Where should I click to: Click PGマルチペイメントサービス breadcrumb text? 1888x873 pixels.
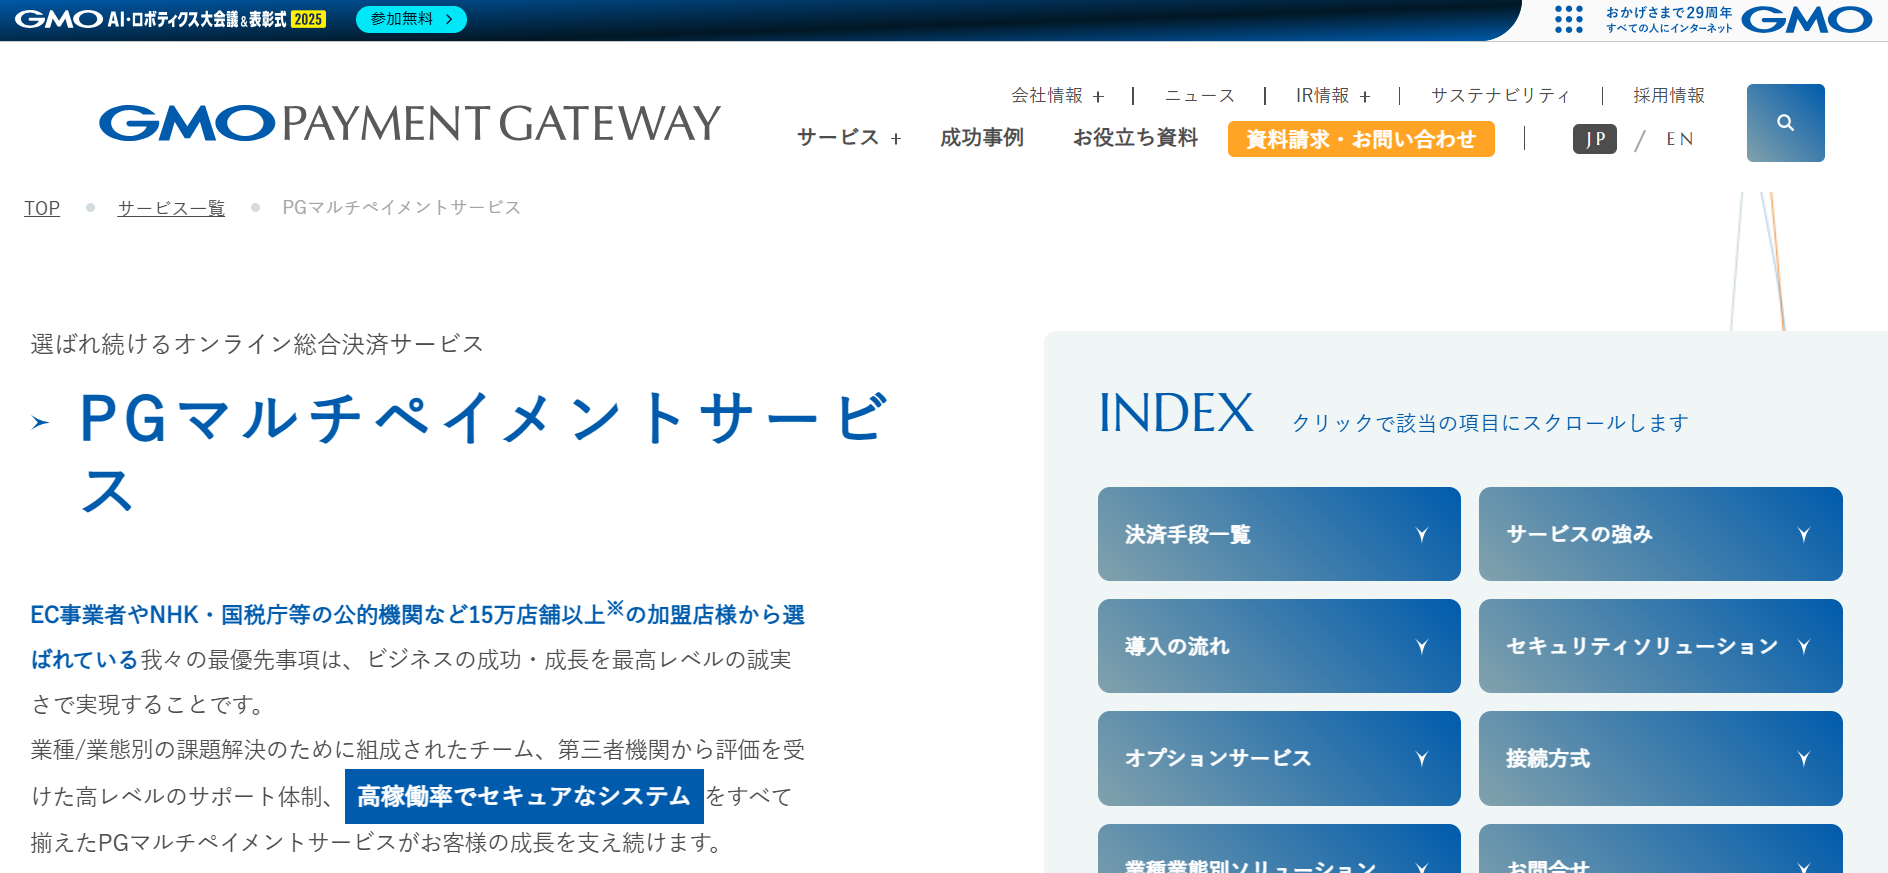tap(402, 208)
